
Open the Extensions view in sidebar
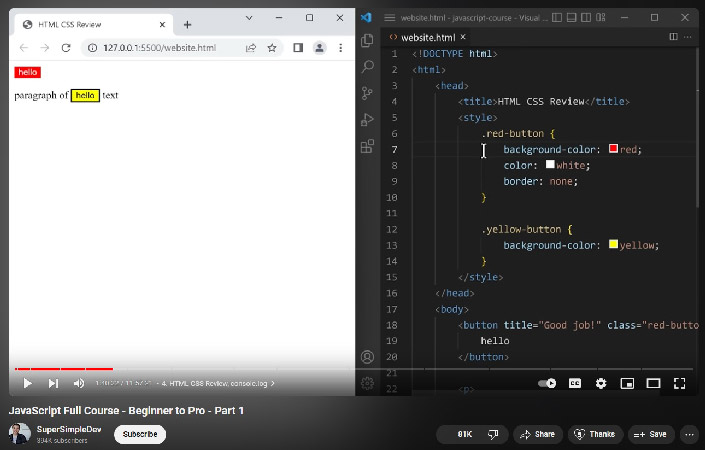pos(367,146)
